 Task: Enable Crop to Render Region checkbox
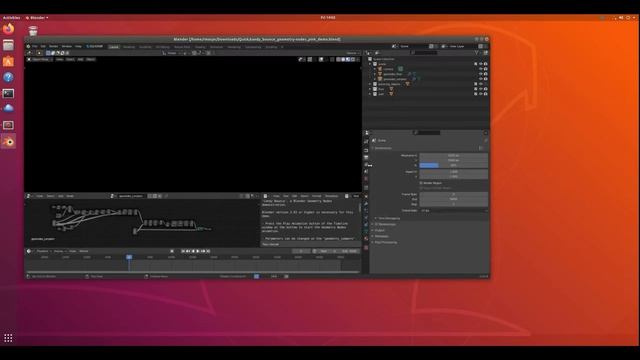click(x=421, y=188)
